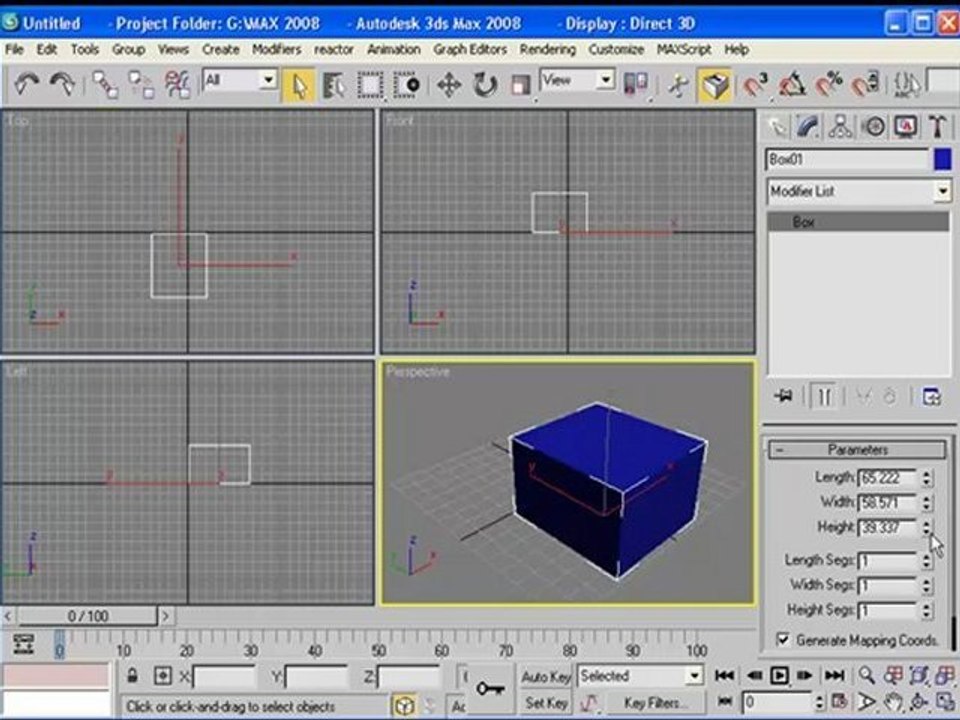Viewport: 960px width, 720px height.
Task: Open the Display command panel tab
Action: tap(905, 127)
